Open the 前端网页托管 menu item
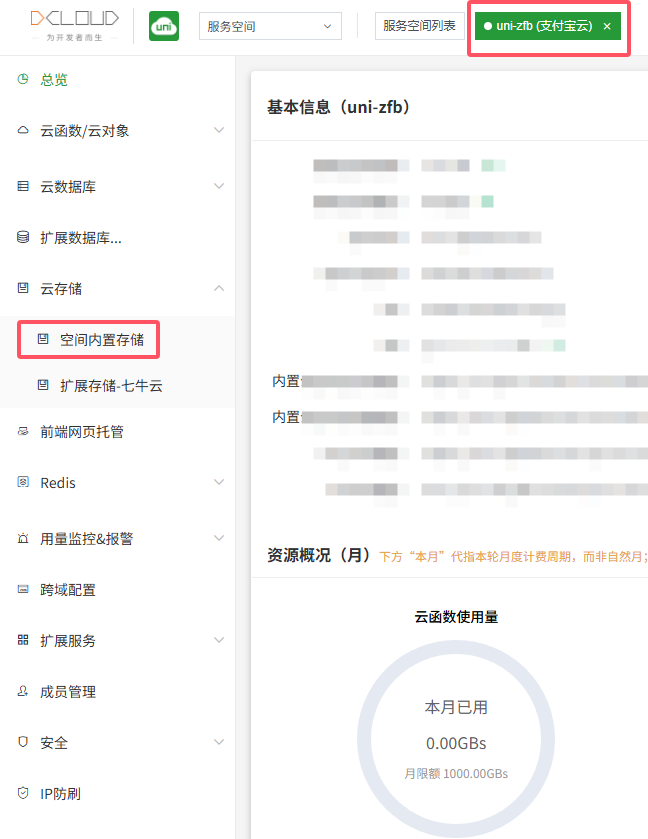Screen dimensions: 648x839 tap(82, 432)
